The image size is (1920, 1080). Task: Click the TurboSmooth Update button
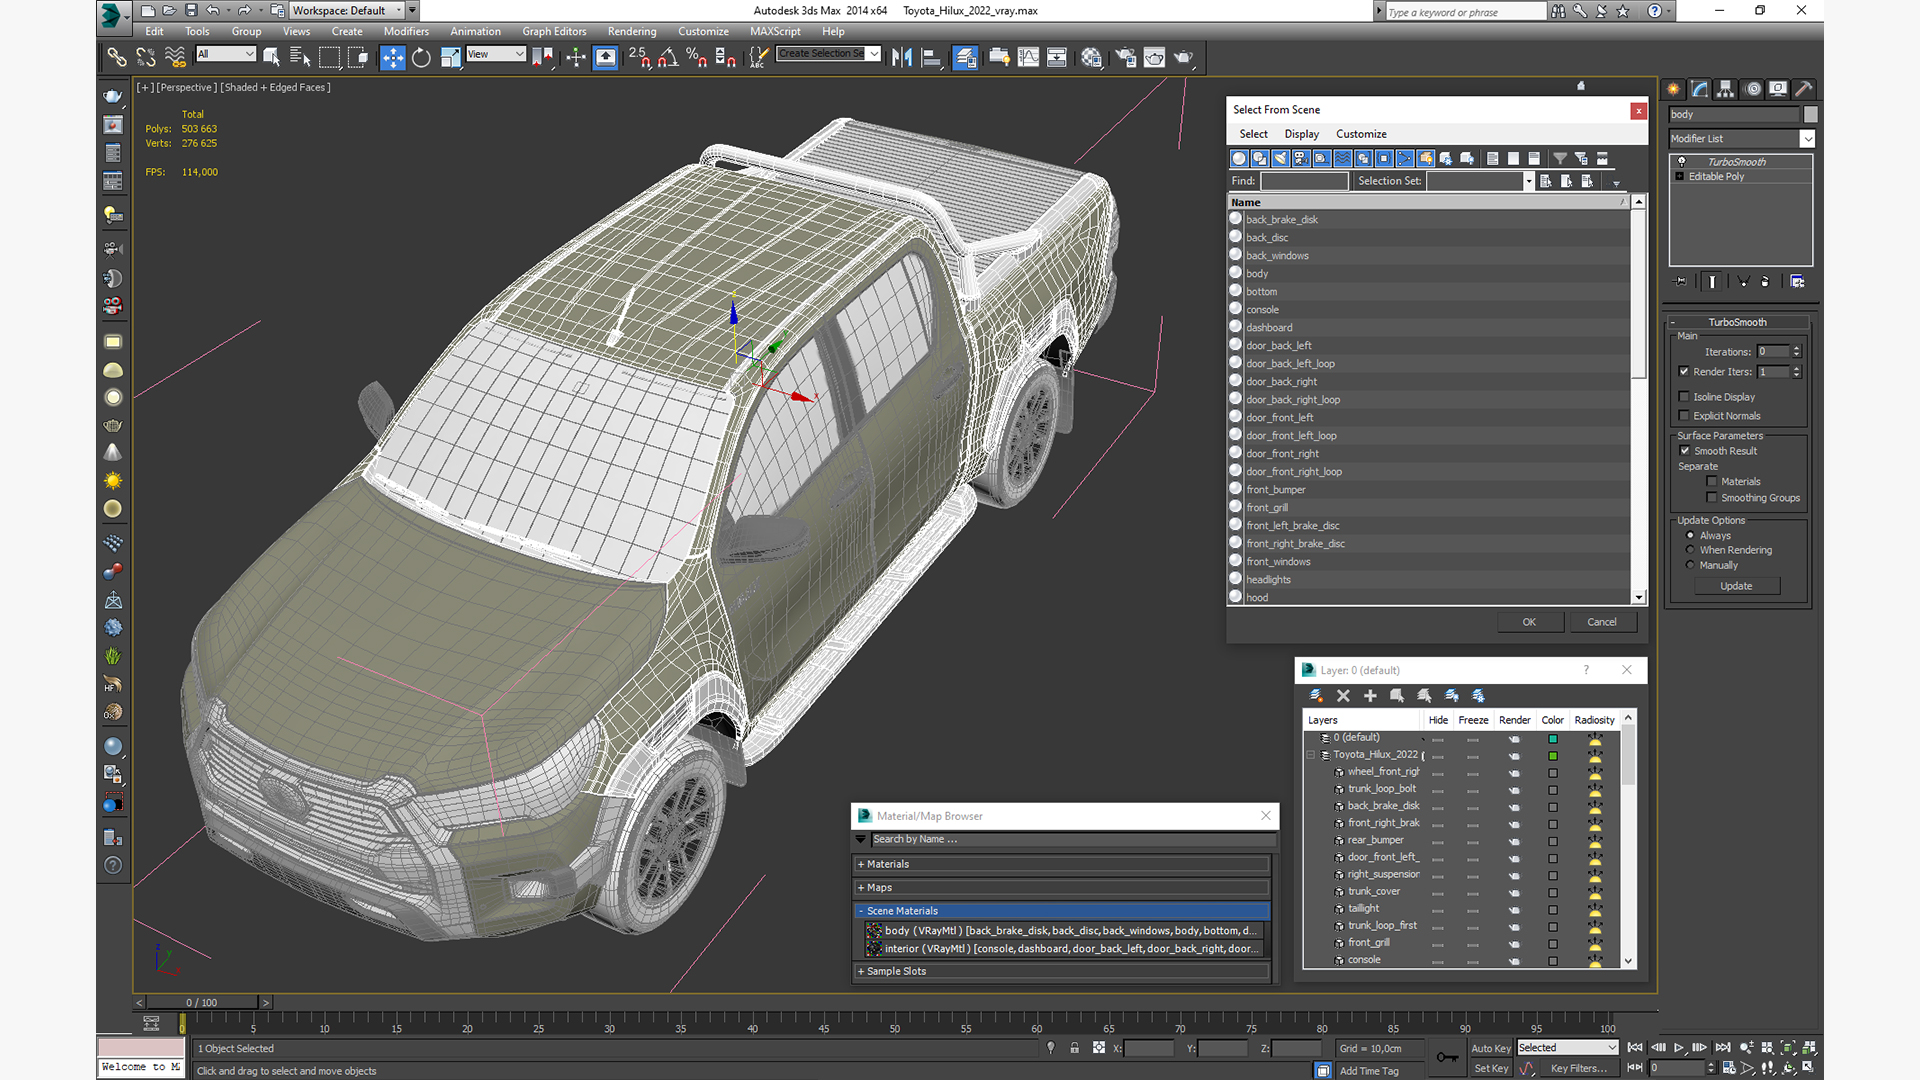(x=1736, y=586)
